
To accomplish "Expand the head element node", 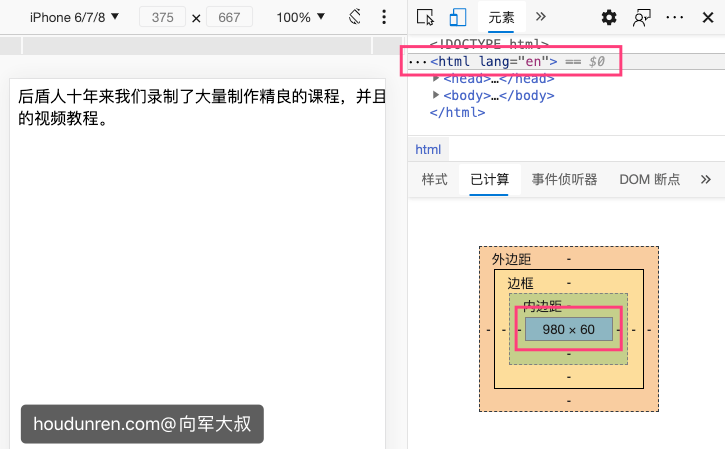I will tap(436, 79).
